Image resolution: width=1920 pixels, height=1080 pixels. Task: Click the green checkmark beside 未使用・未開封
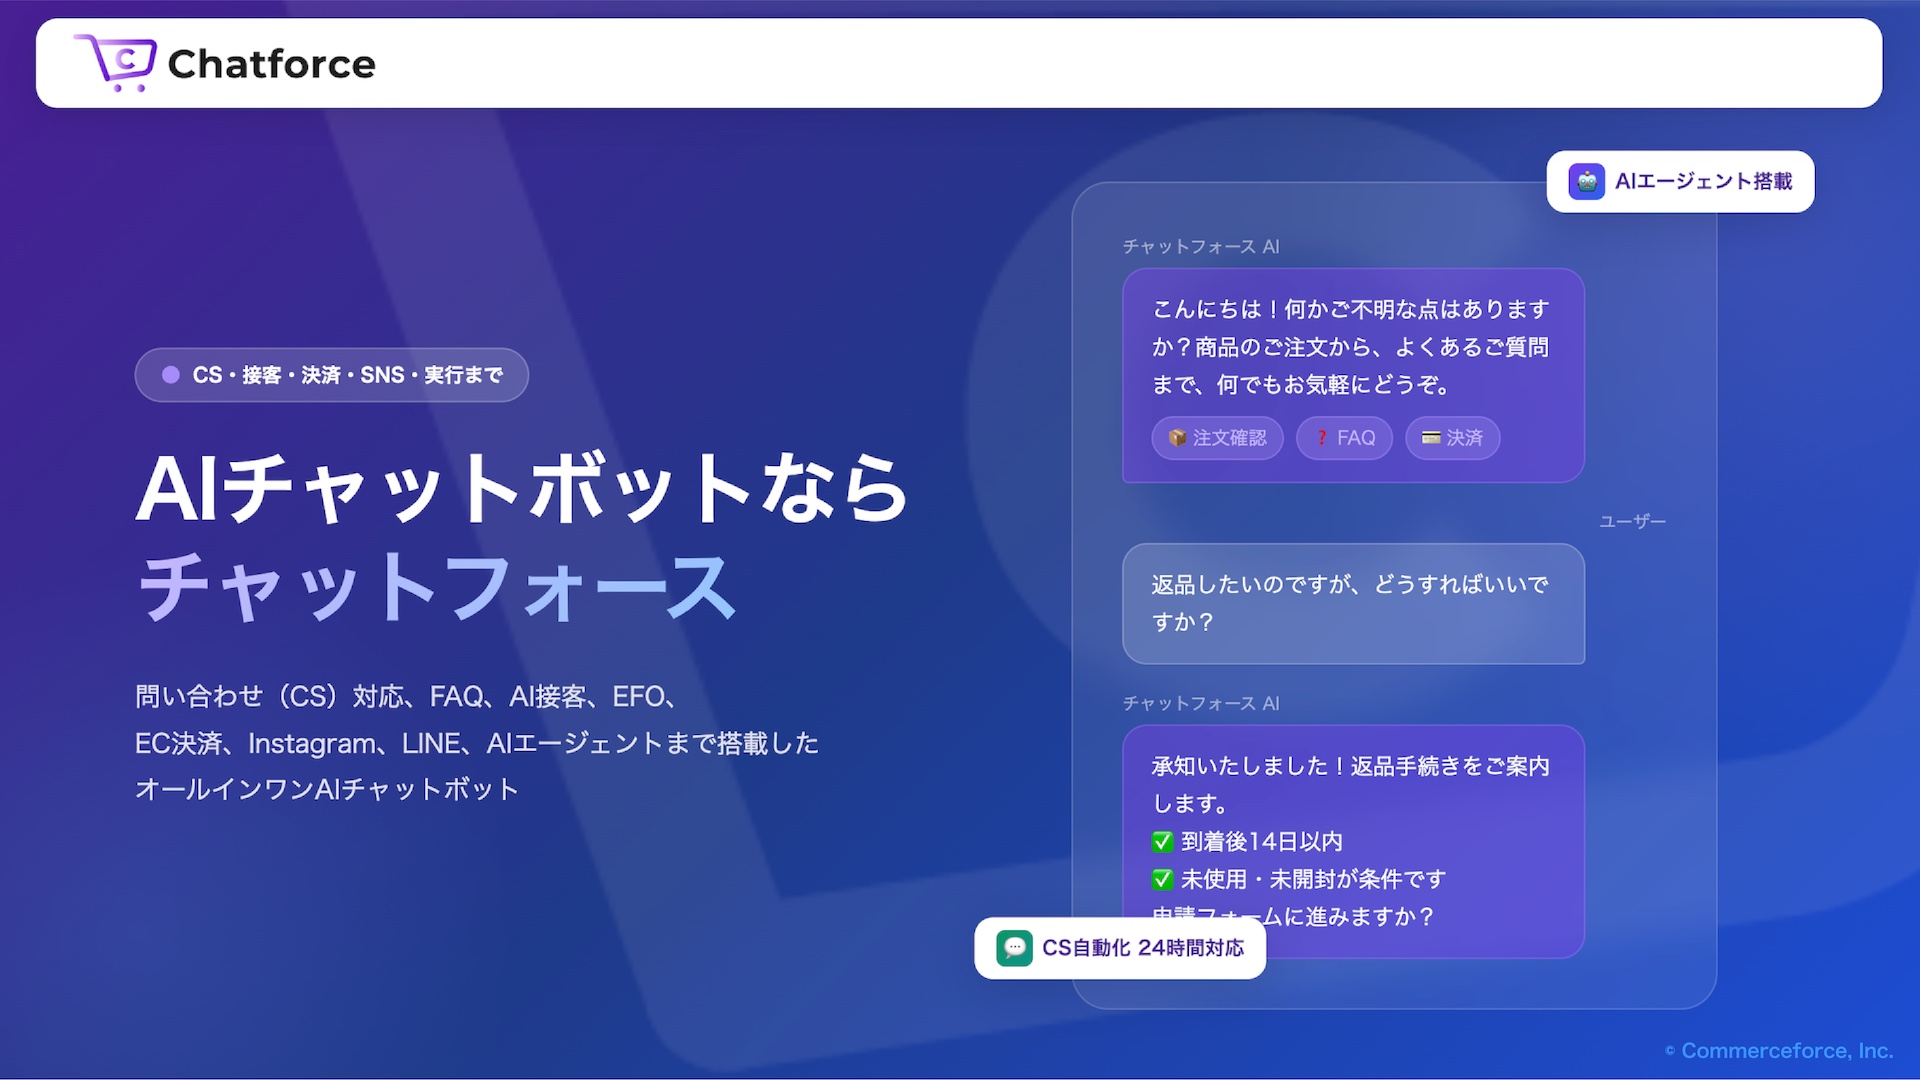point(1162,880)
